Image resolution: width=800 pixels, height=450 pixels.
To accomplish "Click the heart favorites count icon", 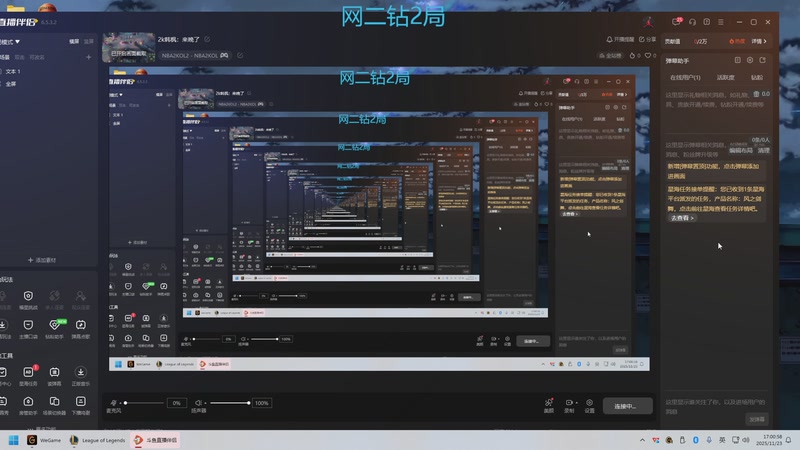I will 648,56.
